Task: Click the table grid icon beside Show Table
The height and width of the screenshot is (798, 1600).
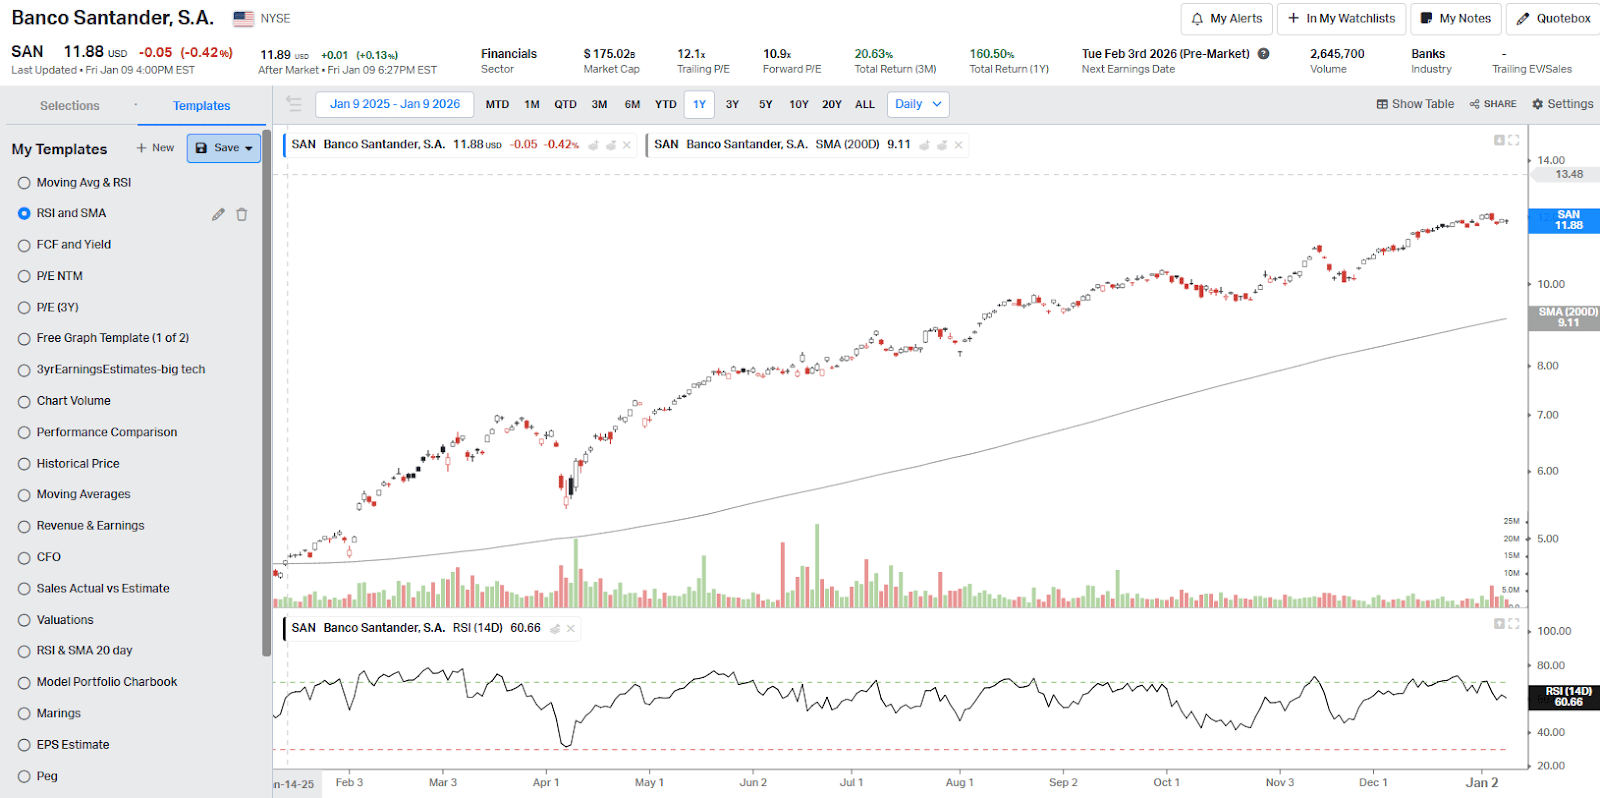Action: [x=1382, y=104]
